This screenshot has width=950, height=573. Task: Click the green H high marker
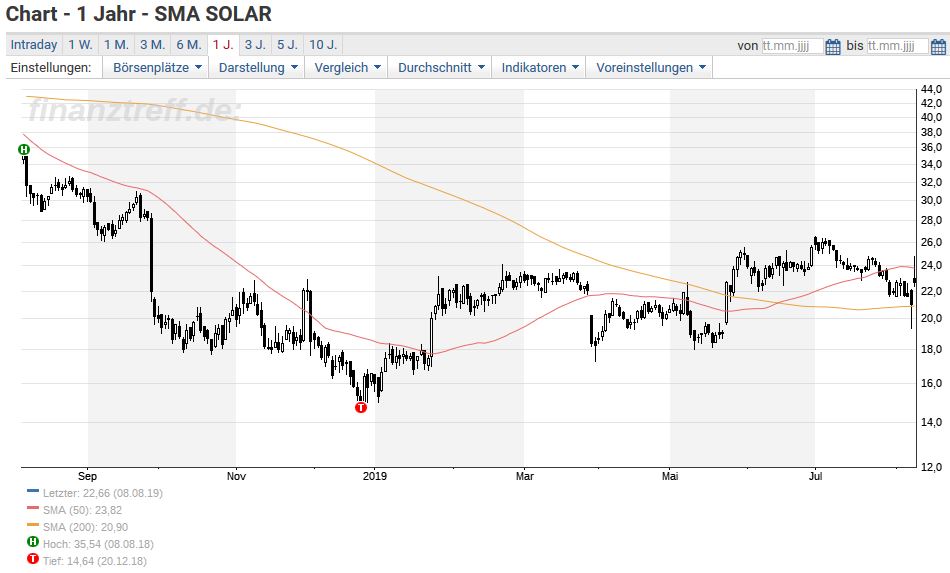tap(24, 150)
